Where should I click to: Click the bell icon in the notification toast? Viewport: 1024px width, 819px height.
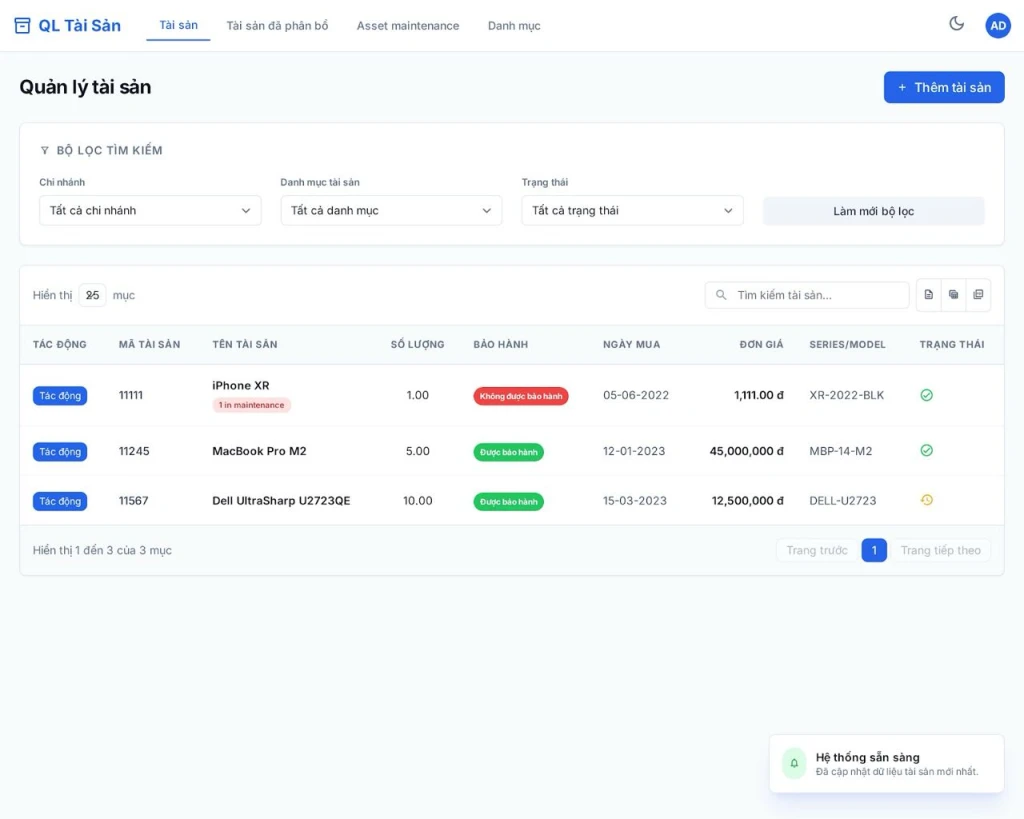tap(794, 763)
